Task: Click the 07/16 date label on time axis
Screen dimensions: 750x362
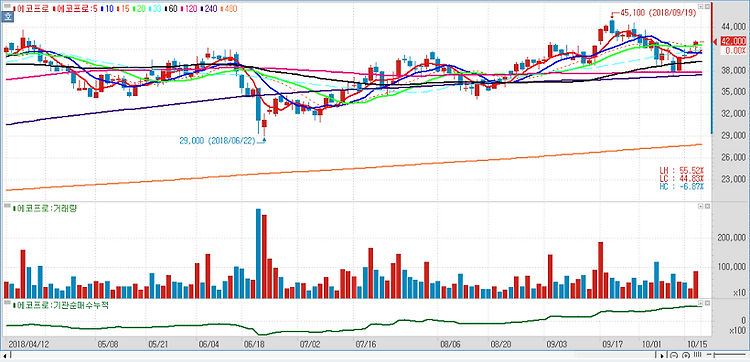Action: [x=365, y=344]
